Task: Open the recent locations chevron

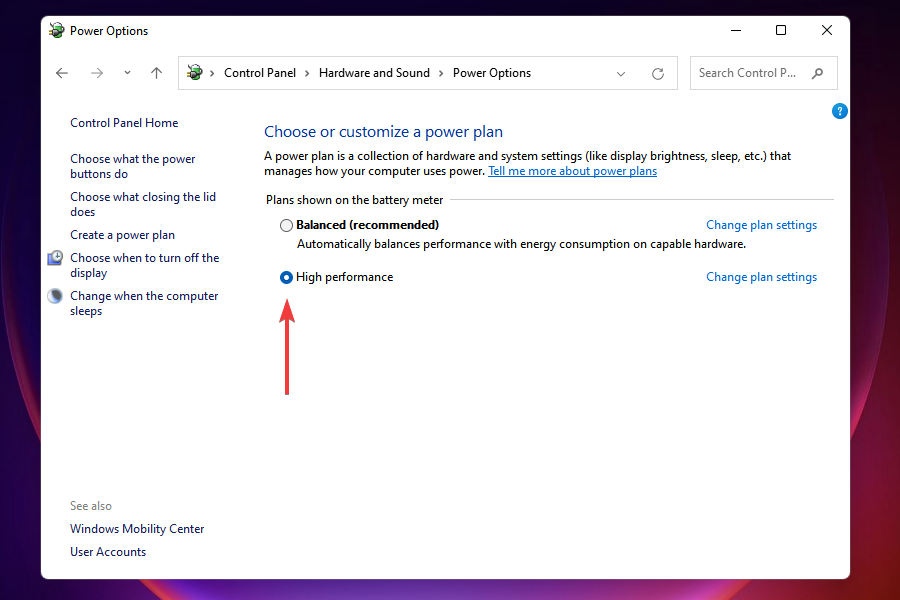Action: [x=127, y=72]
